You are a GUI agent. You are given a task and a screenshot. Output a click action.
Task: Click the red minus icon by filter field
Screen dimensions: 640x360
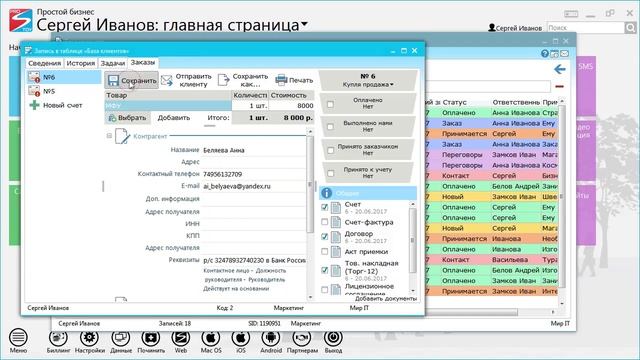click(559, 87)
